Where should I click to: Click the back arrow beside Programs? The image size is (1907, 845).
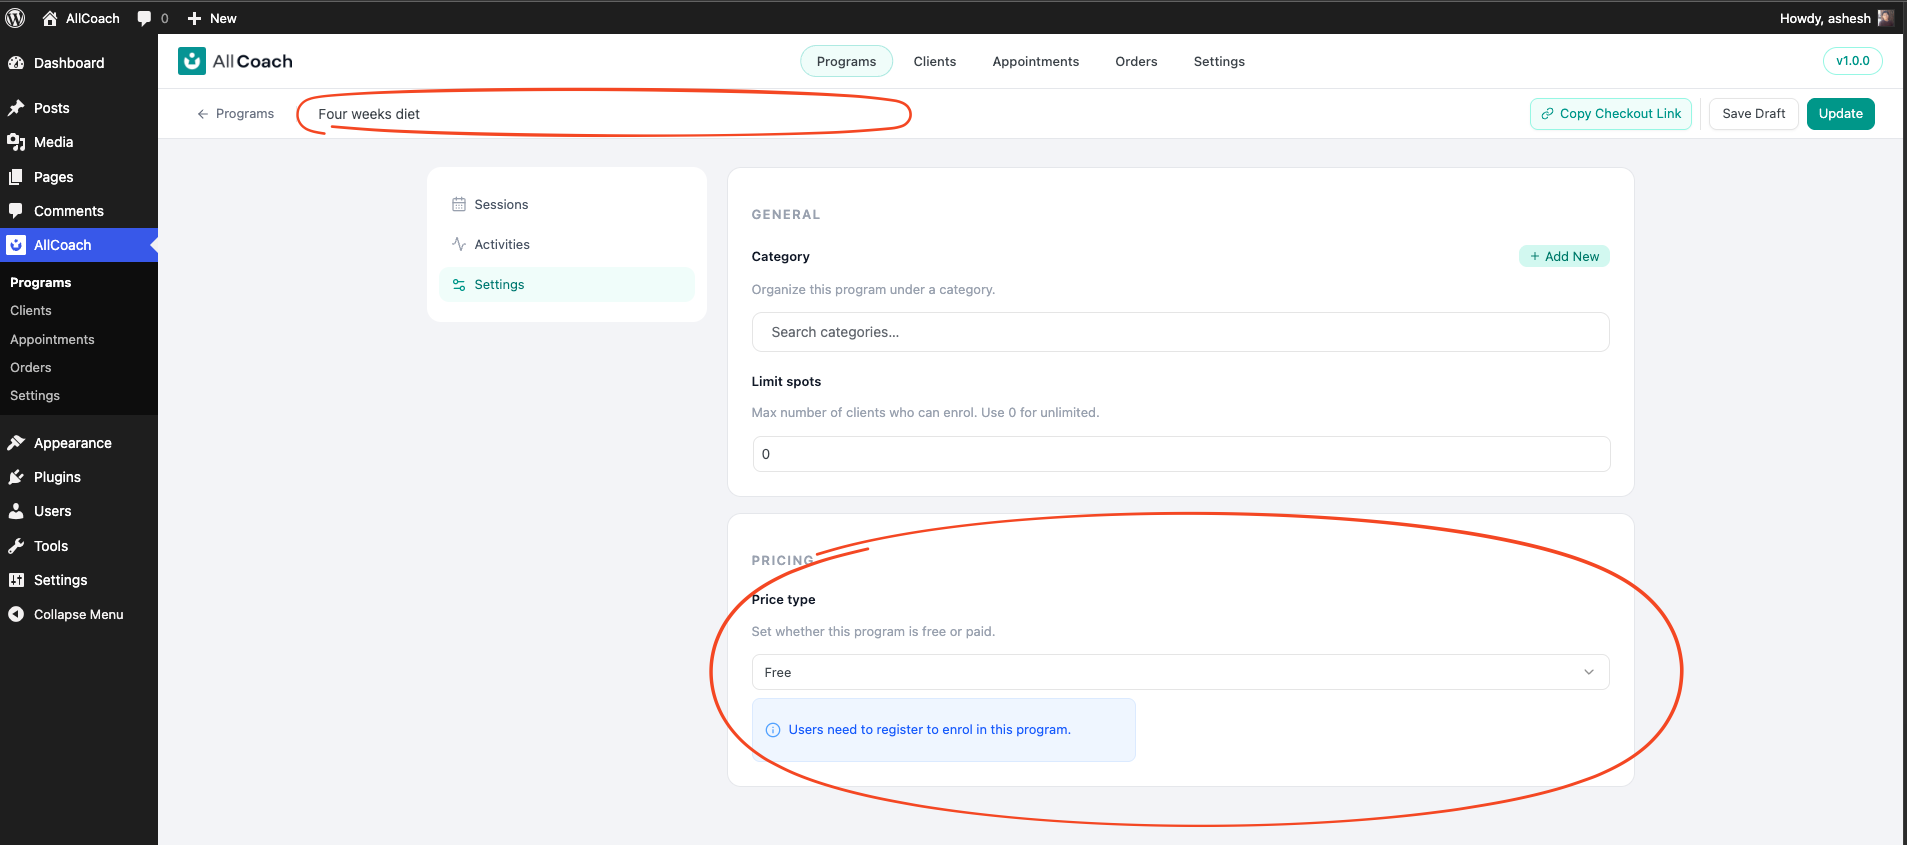tap(203, 114)
